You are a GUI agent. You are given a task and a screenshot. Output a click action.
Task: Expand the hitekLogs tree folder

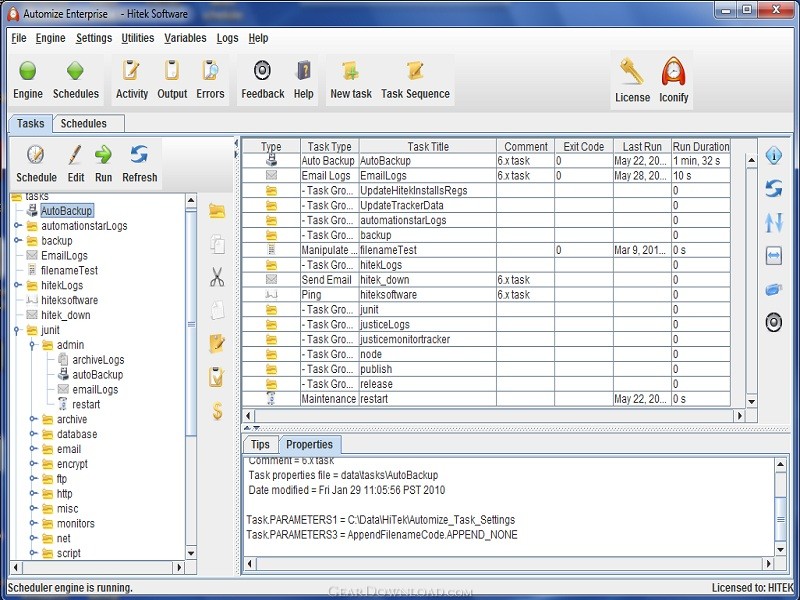point(18,285)
